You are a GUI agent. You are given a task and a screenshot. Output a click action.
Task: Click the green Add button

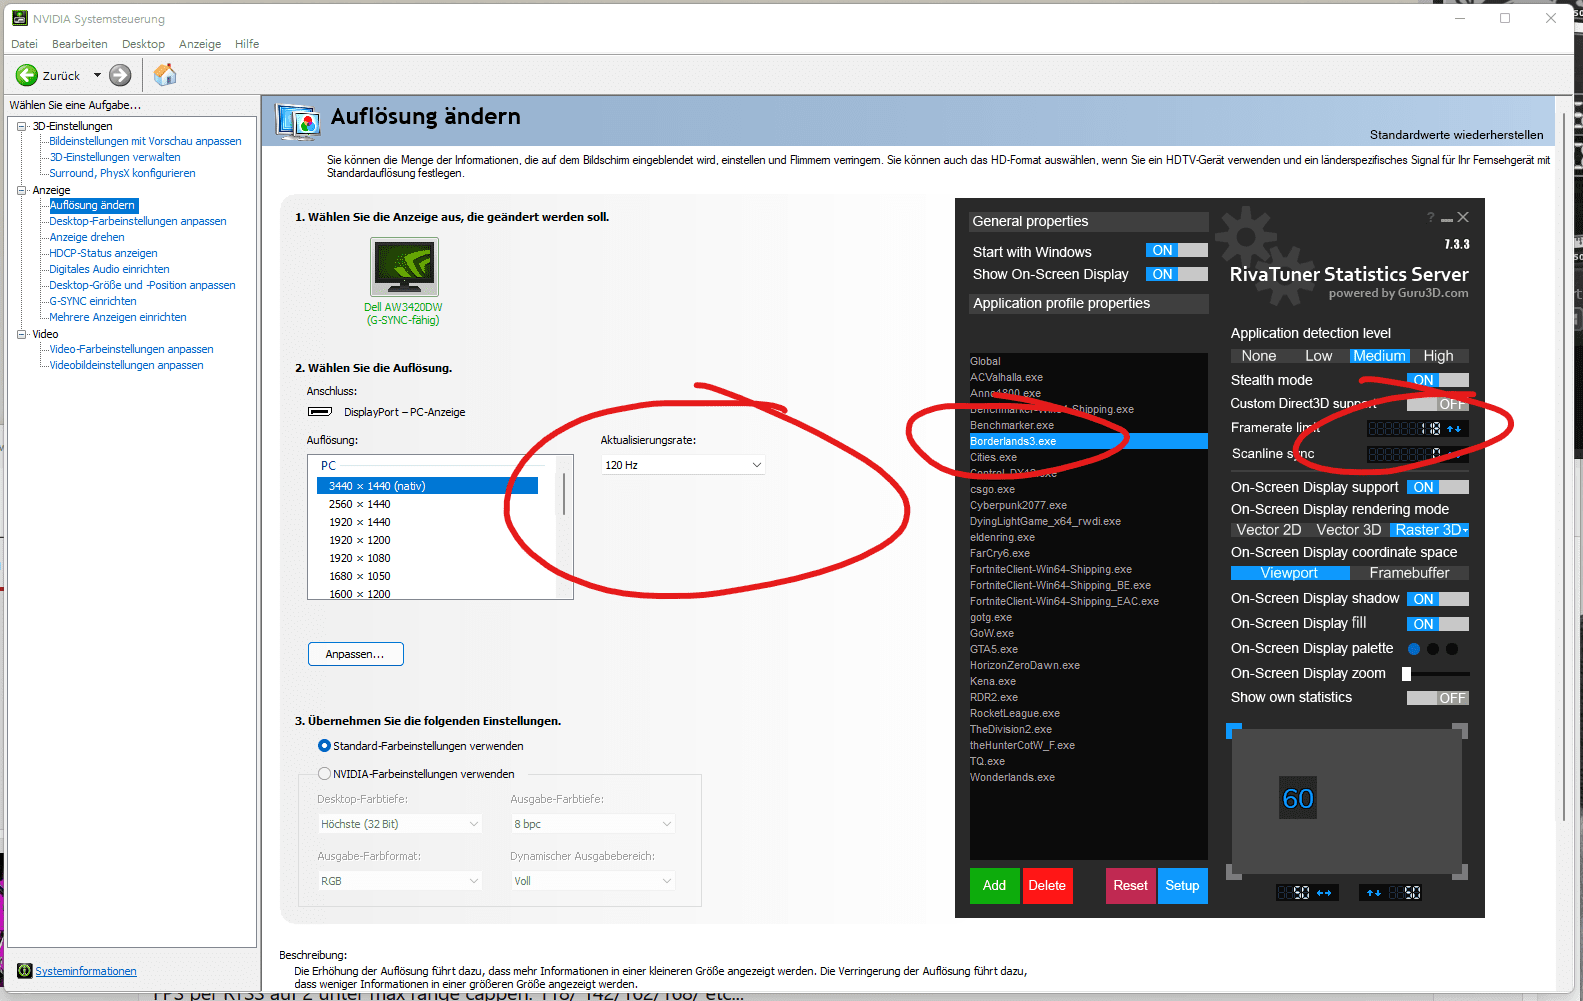click(994, 885)
